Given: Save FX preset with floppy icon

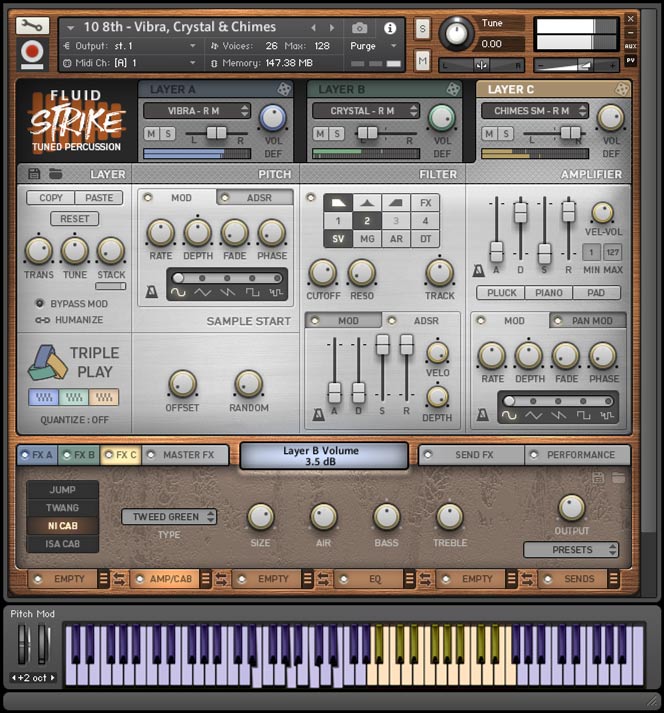Looking at the screenshot, I should [598, 477].
